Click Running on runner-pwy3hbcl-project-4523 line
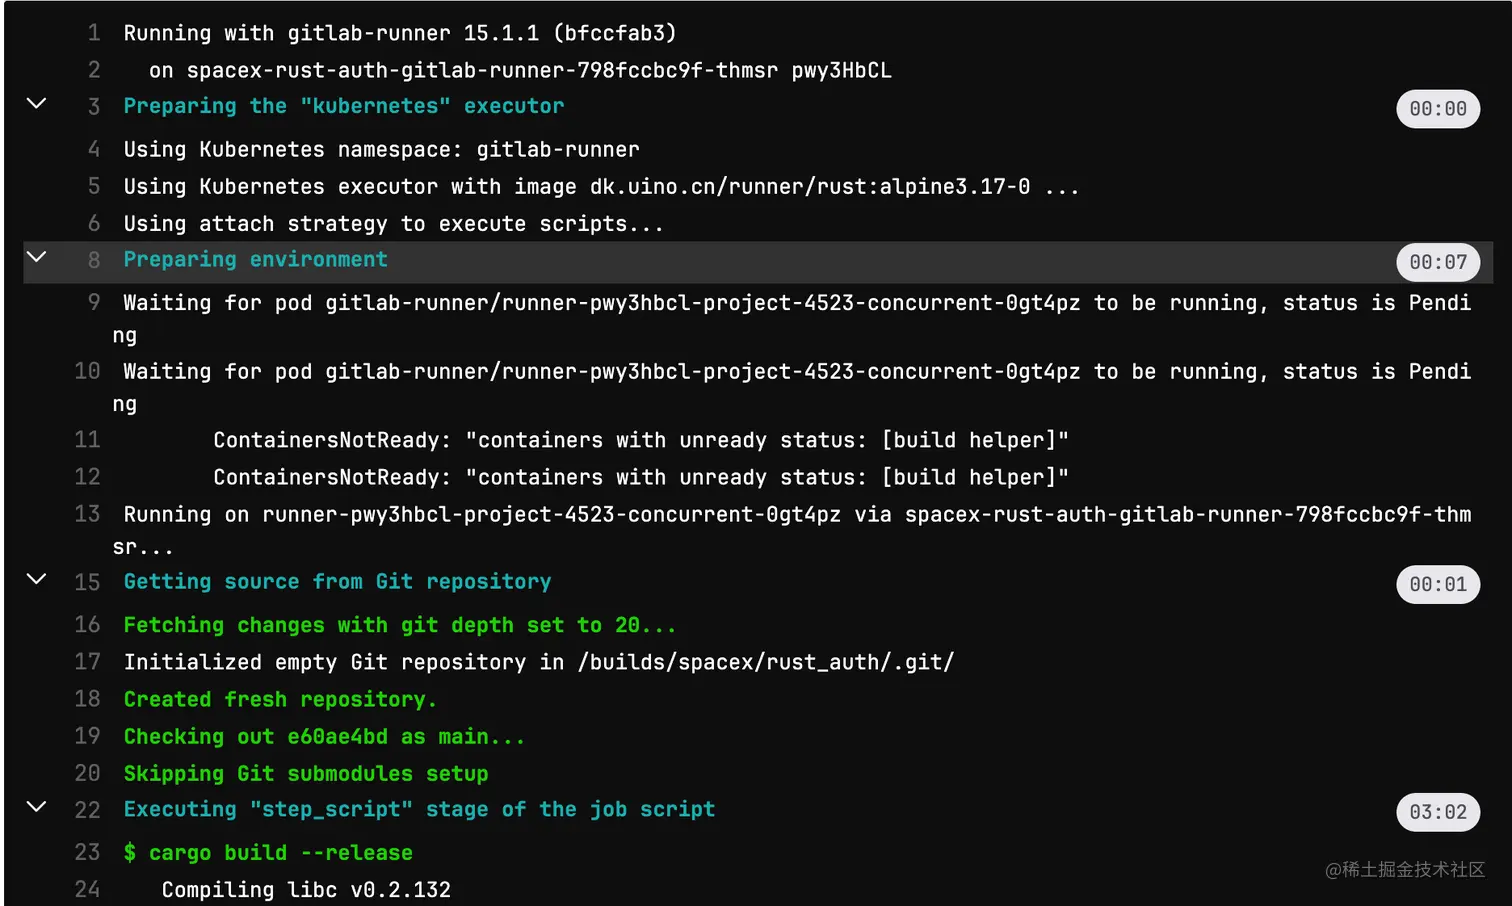This screenshot has height=906, width=1512. tap(792, 530)
